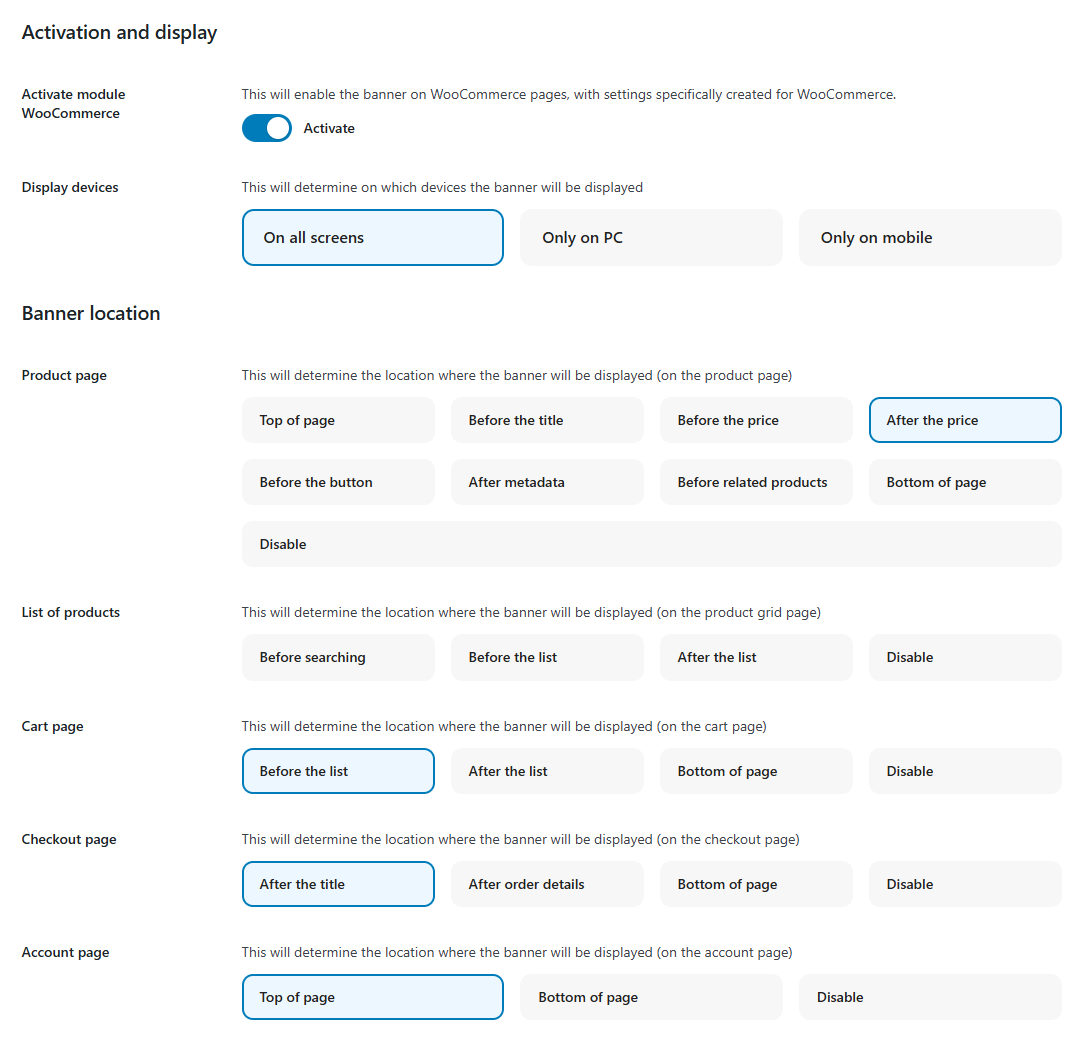The width and height of the screenshot is (1087, 1045).
Task: Select 'Before the price' for product page
Action: click(756, 420)
